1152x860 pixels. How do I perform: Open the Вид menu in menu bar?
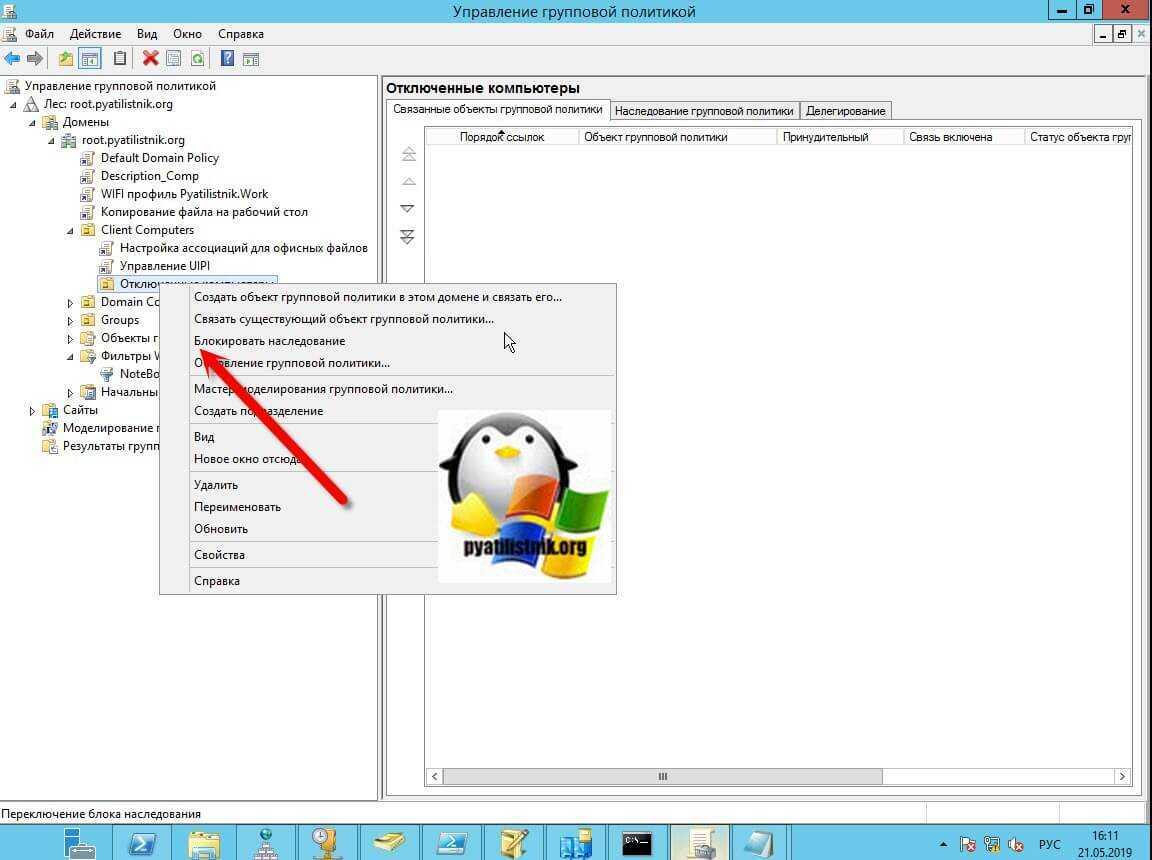pos(147,34)
